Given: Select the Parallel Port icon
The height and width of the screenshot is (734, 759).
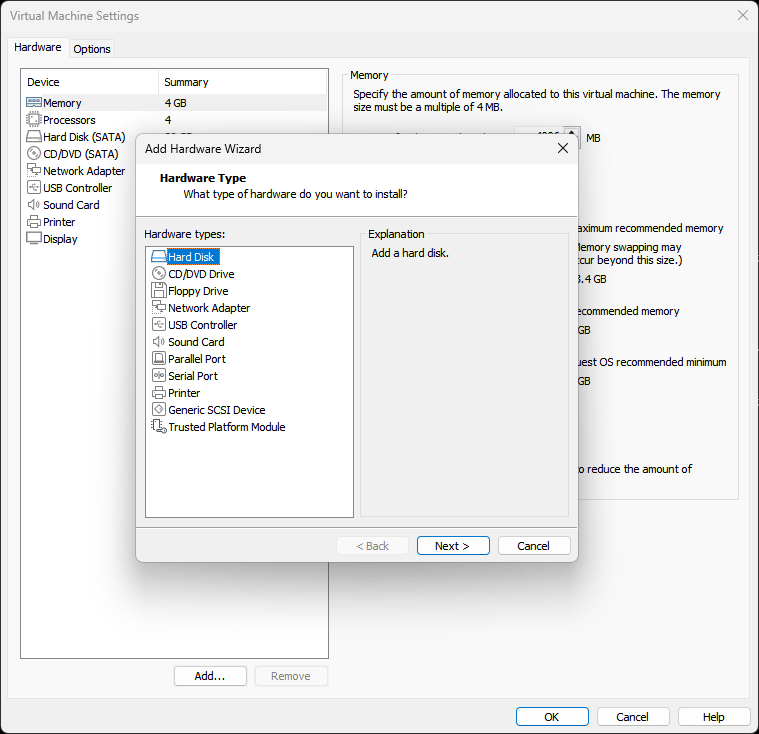Looking at the screenshot, I should pyautogui.click(x=158, y=359).
